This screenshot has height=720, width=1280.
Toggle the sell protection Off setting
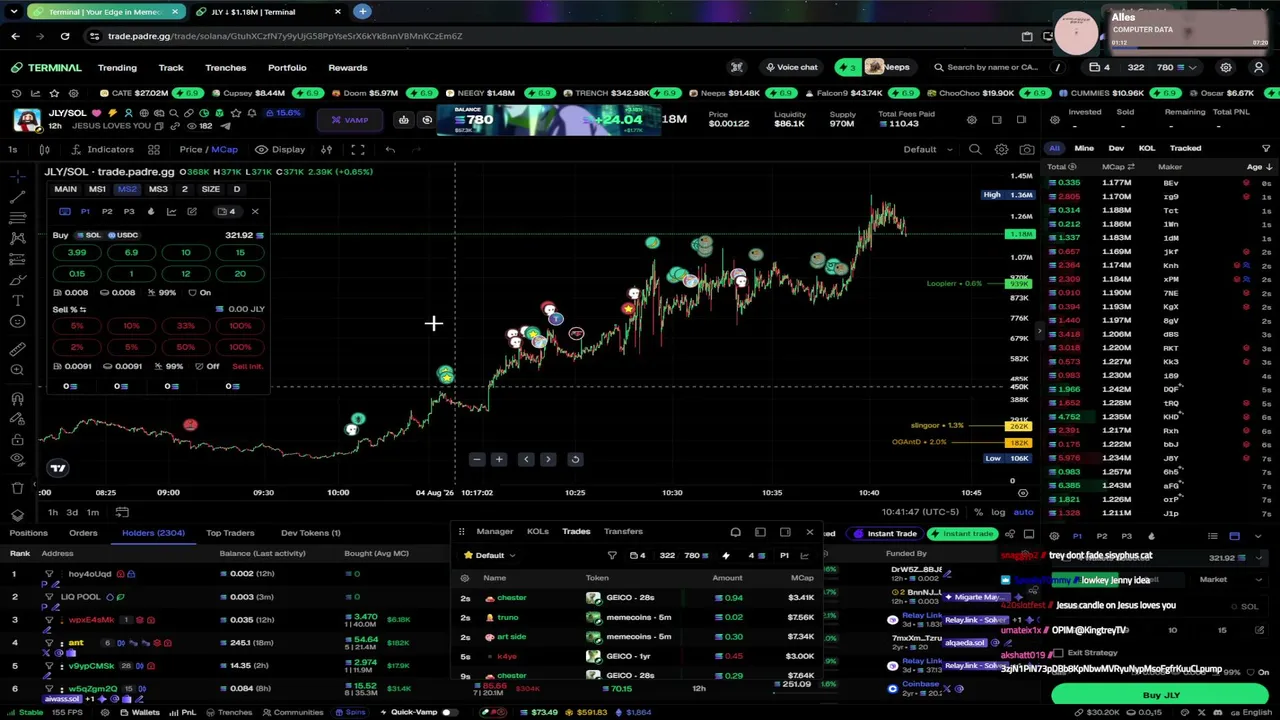[206, 366]
